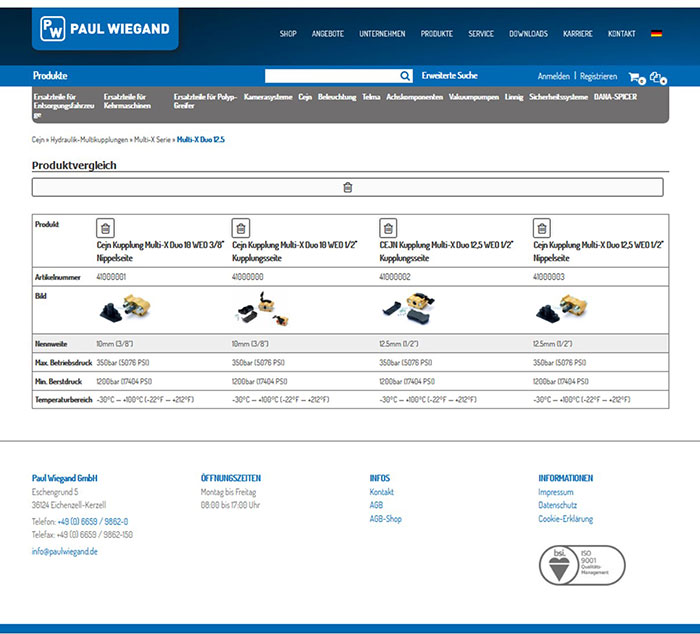Screen dimensions: 700x634
Task: Open the KONTAKT menu
Action: (621, 33)
